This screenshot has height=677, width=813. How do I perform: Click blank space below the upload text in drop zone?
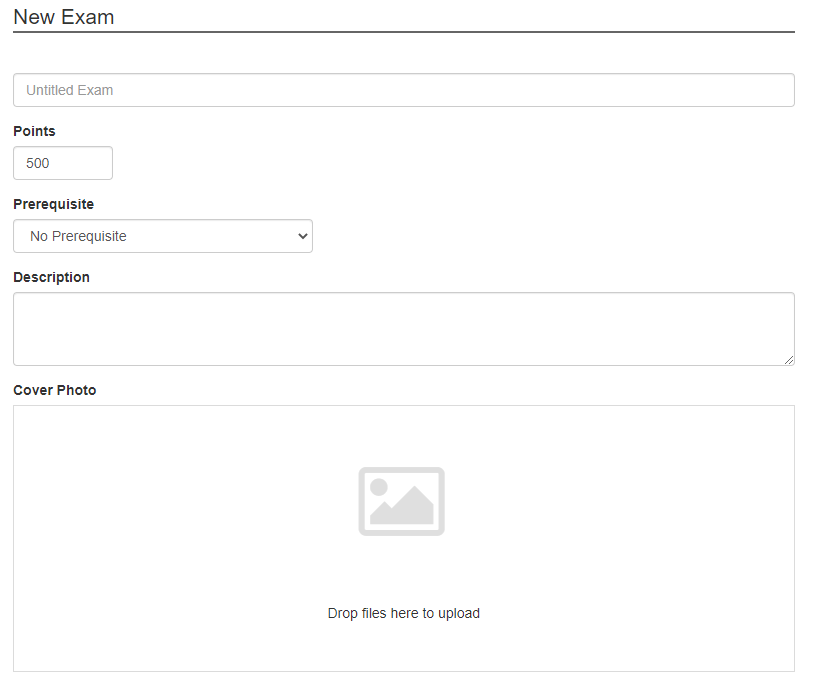pyautogui.click(x=403, y=648)
